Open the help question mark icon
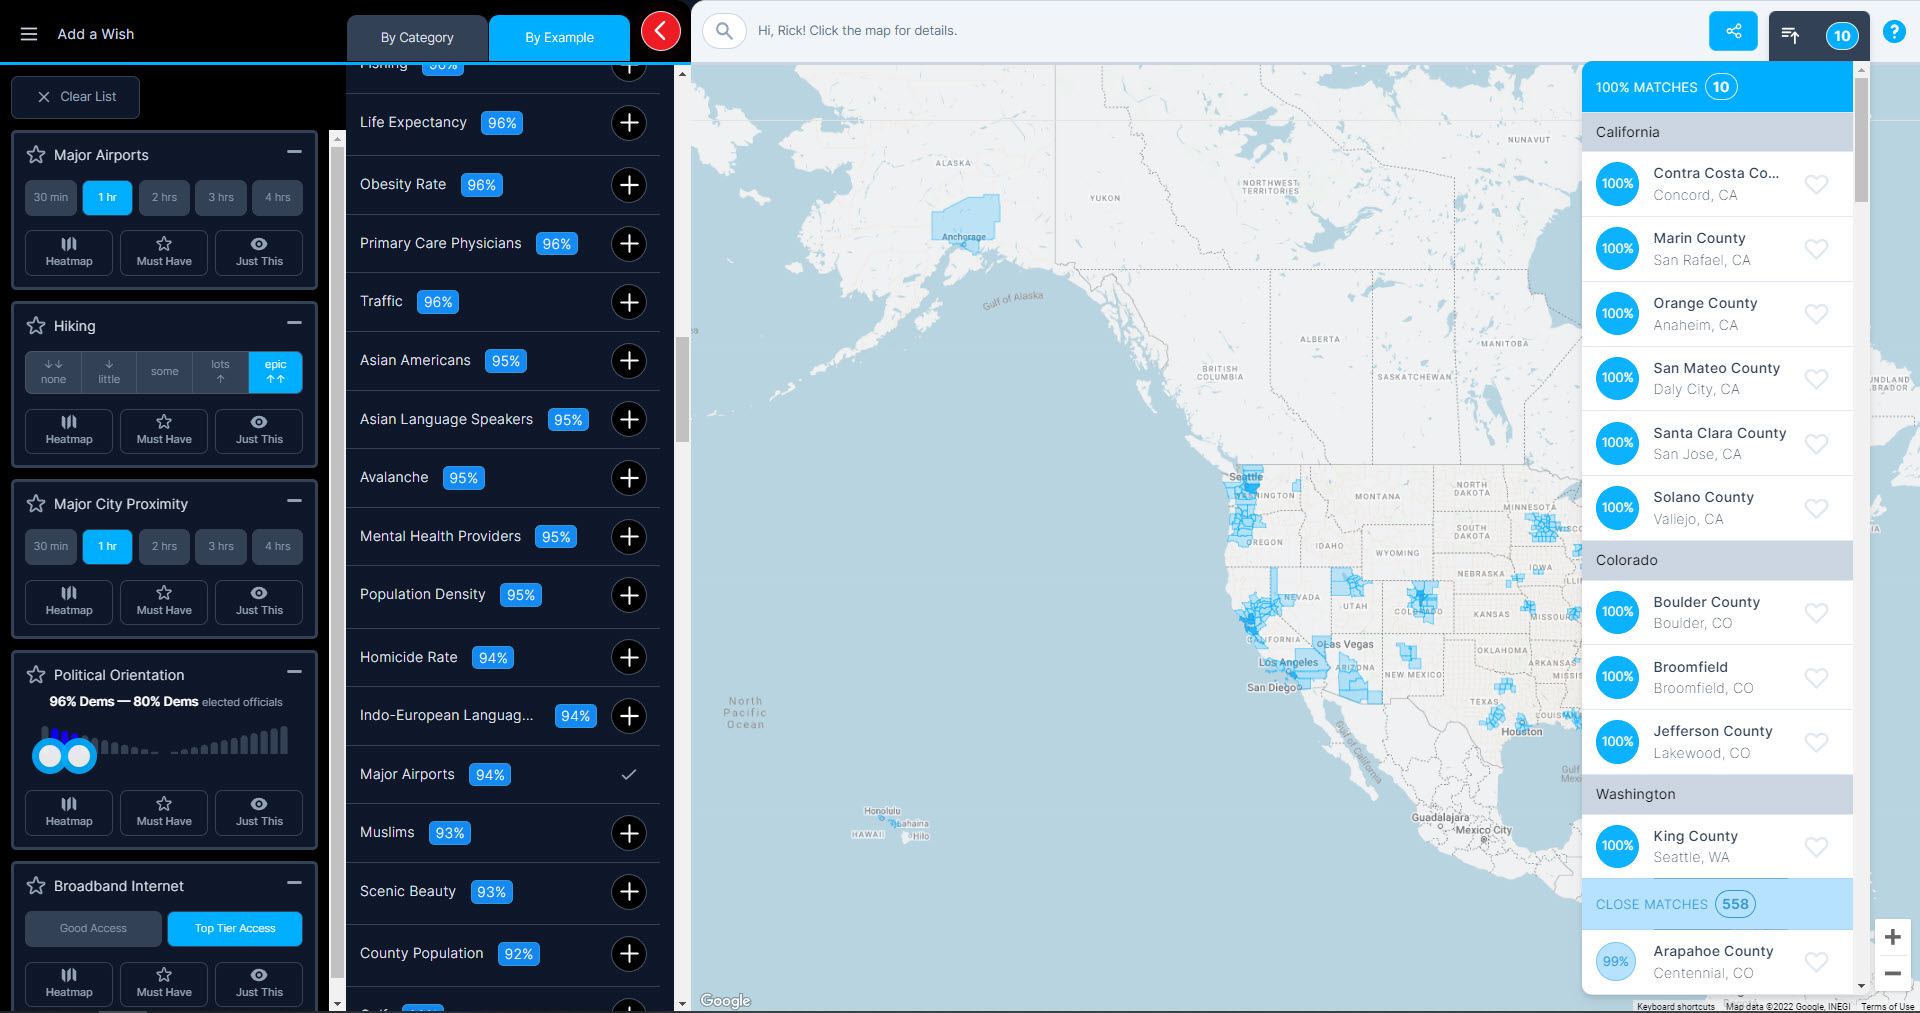Image resolution: width=1920 pixels, height=1013 pixels. point(1893,32)
